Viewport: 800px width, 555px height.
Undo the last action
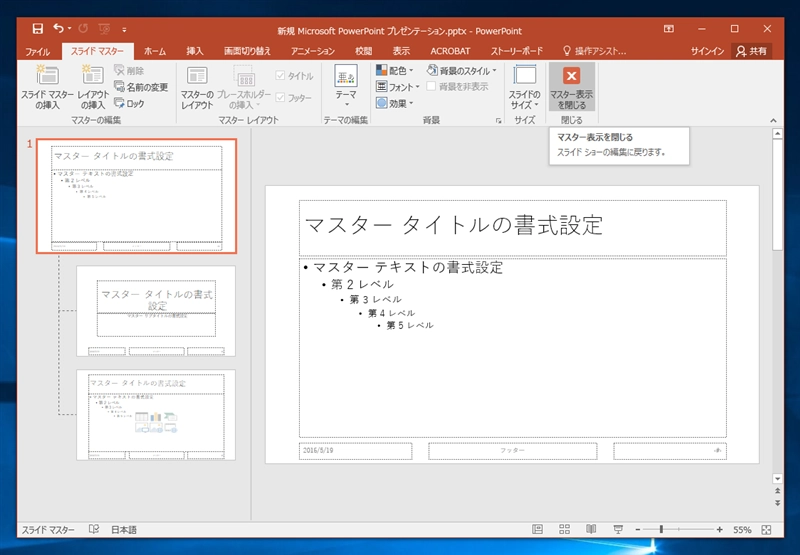pos(59,29)
